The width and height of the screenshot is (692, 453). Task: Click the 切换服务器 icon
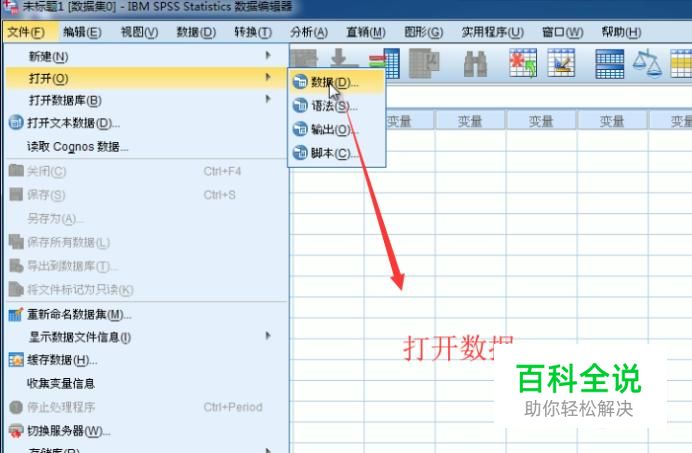16,430
